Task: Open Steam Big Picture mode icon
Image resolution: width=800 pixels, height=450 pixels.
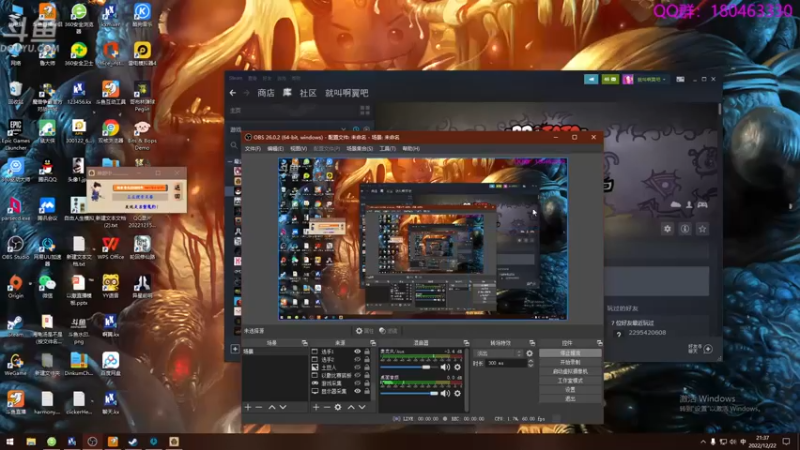Action: point(680,79)
